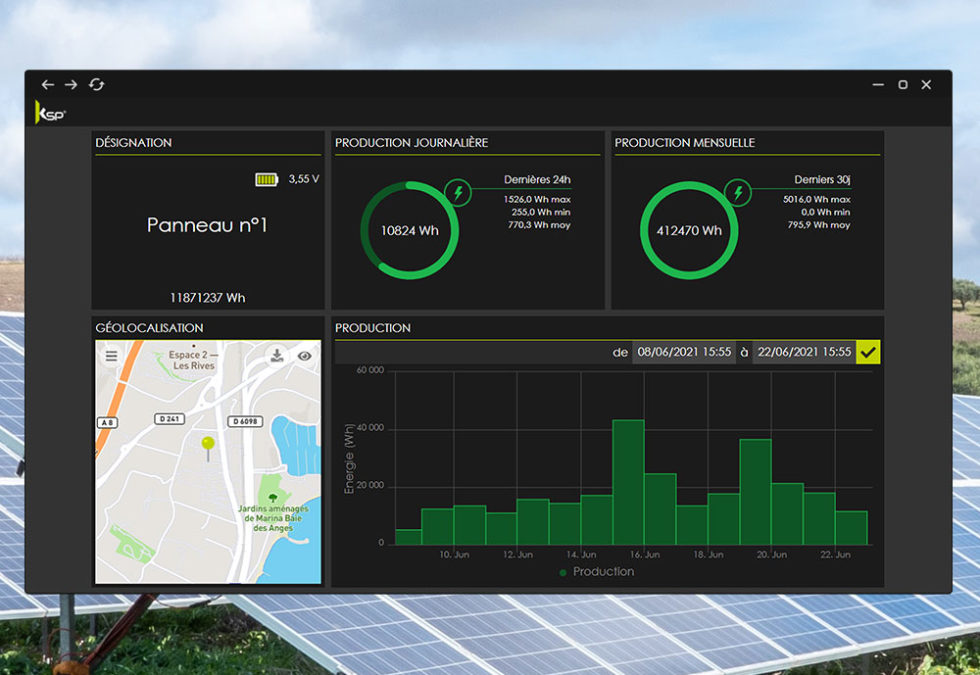The height and width of the screenshot is (675, 980).
Task: Close the KSP window
Action: click(926, 84)
